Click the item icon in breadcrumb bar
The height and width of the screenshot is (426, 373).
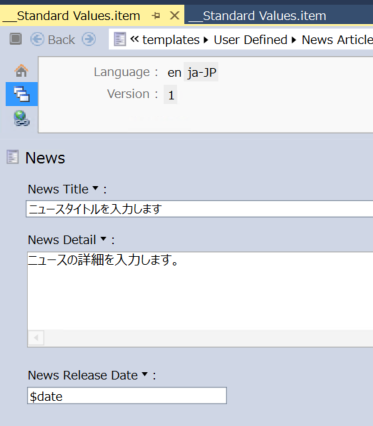pyautogui.click(x=120, y=39)
